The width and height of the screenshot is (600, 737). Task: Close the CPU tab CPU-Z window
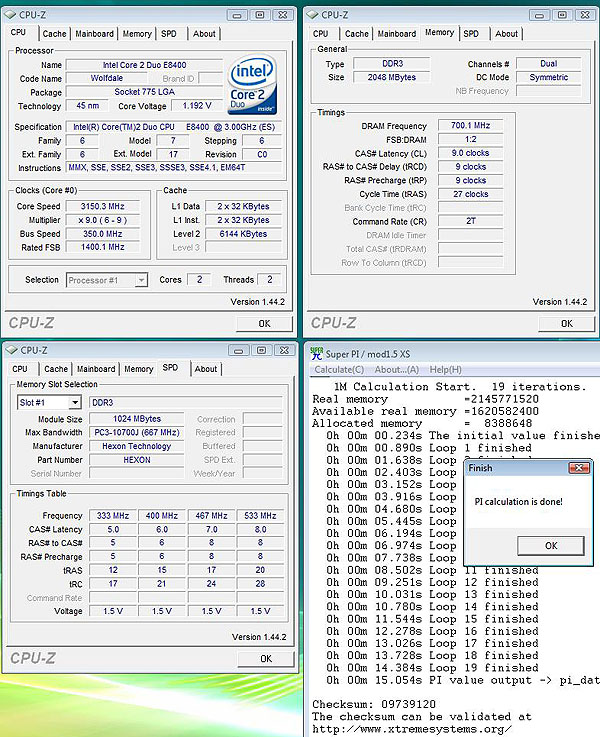pyautogui.click(x=283, y=15)
